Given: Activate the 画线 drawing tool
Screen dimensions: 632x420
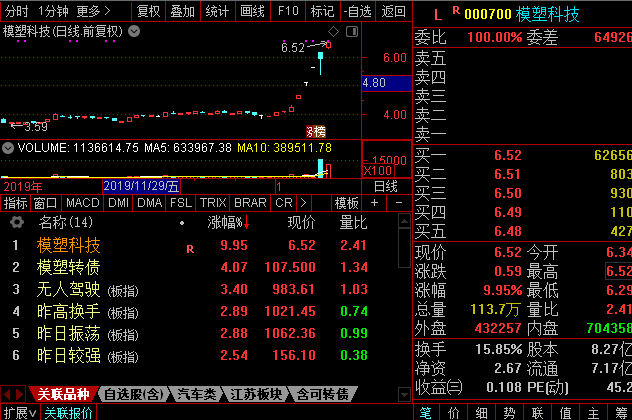Looking at the screenshot, I should (x=252, y=11).
